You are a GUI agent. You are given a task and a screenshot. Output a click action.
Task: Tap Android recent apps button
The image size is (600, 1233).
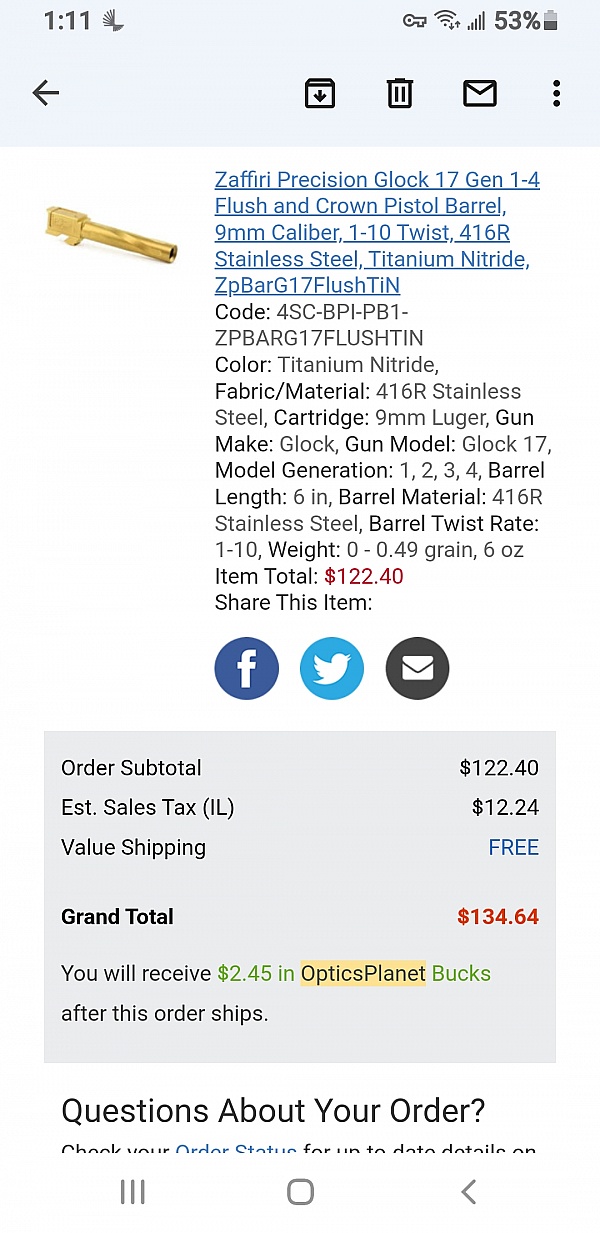click(133, 1192)
